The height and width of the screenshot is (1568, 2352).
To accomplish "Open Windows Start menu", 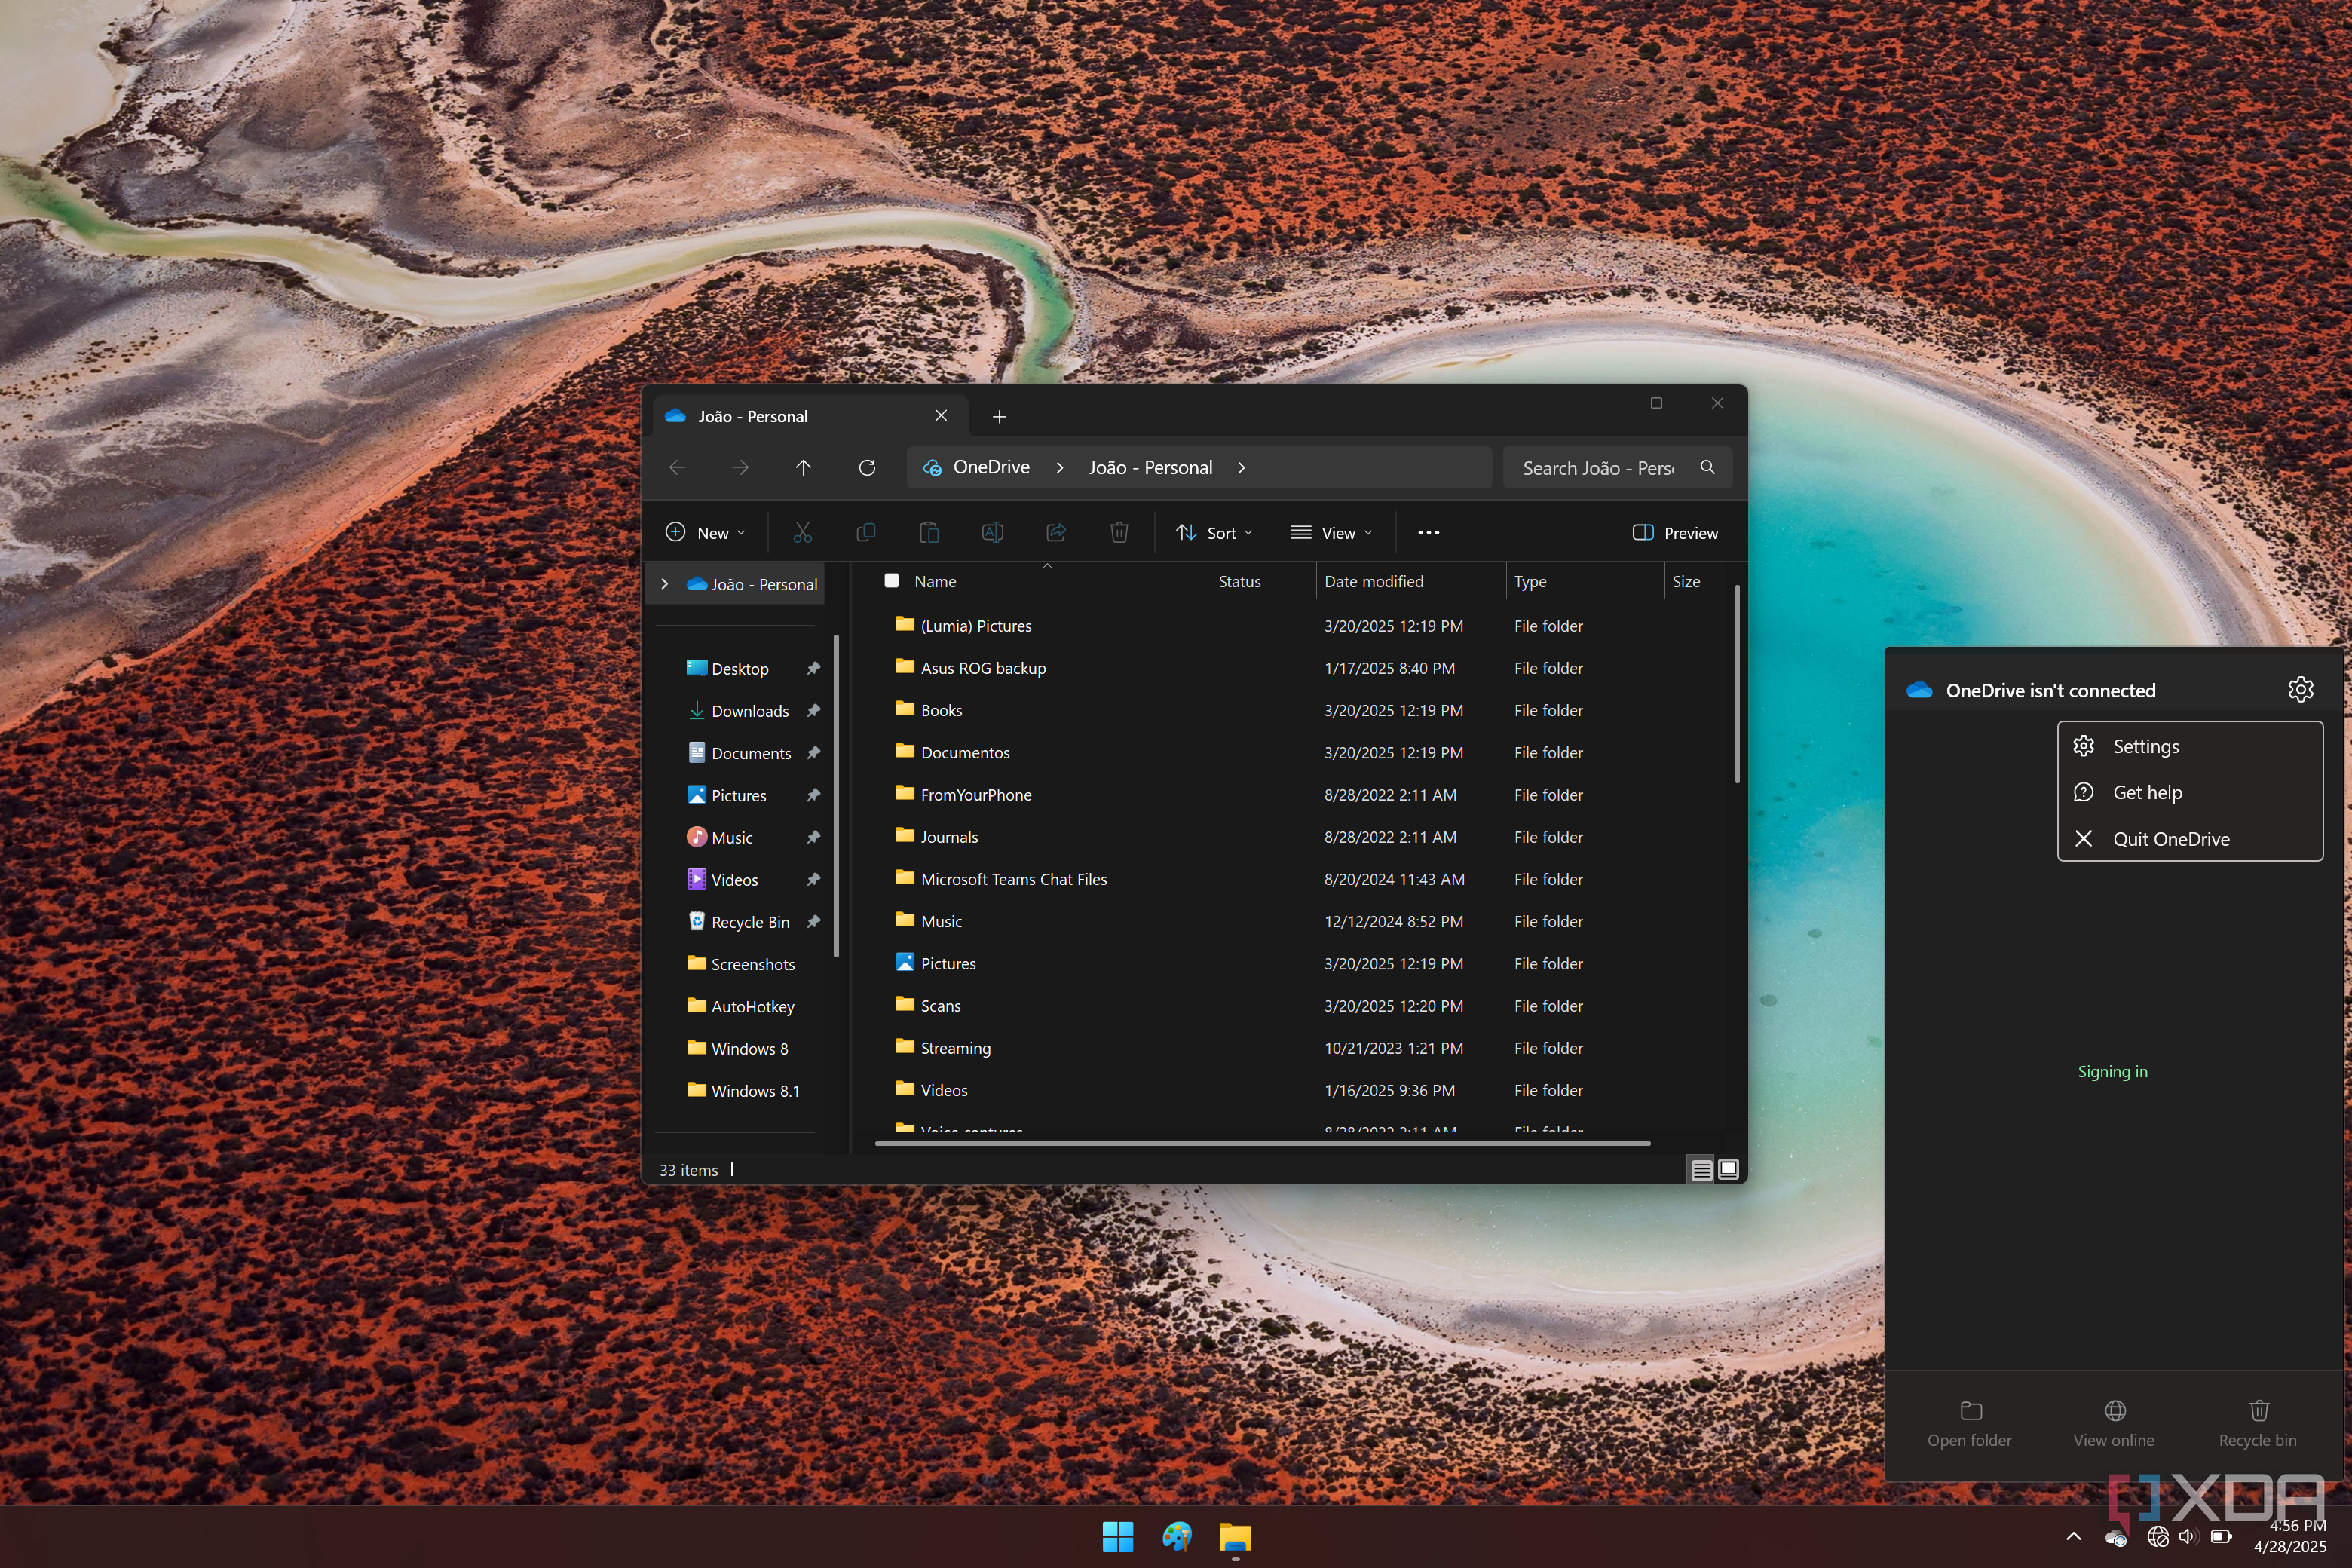I will [x=1118, y=1537].
